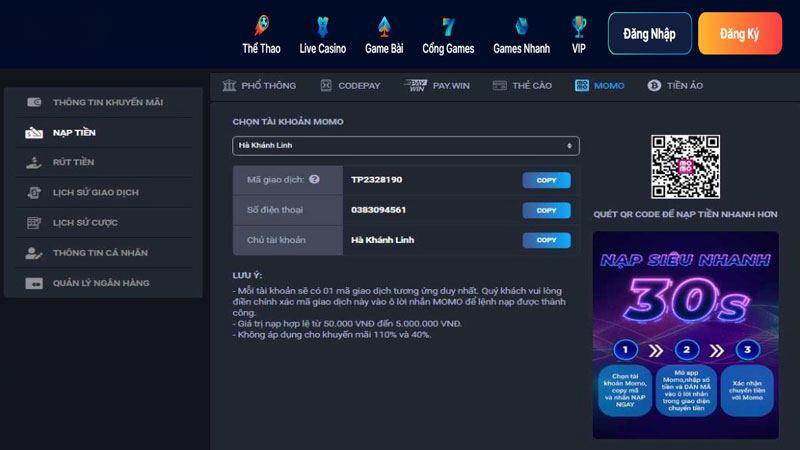Select the phone number text 0383094561
The image size is (800, 450).
tap(379, 210)
